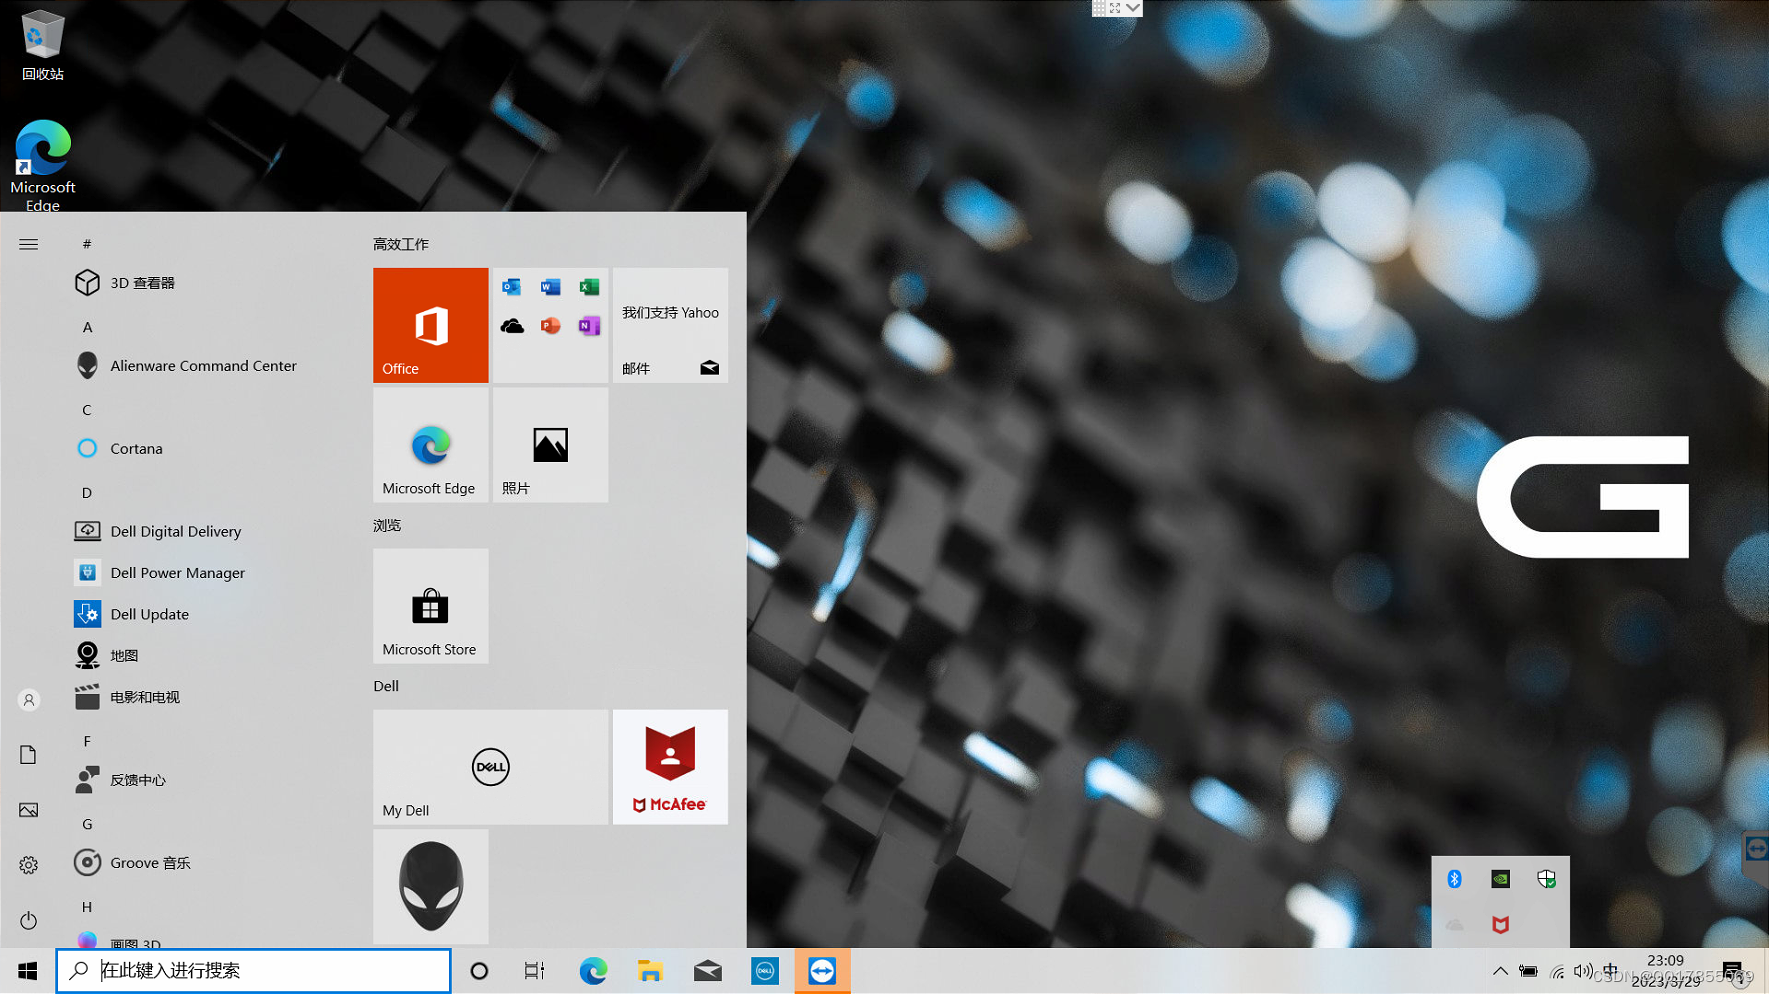Screen dimensions: 1769x994
Task: Click the taskbar search box
Action: (253, 970)
